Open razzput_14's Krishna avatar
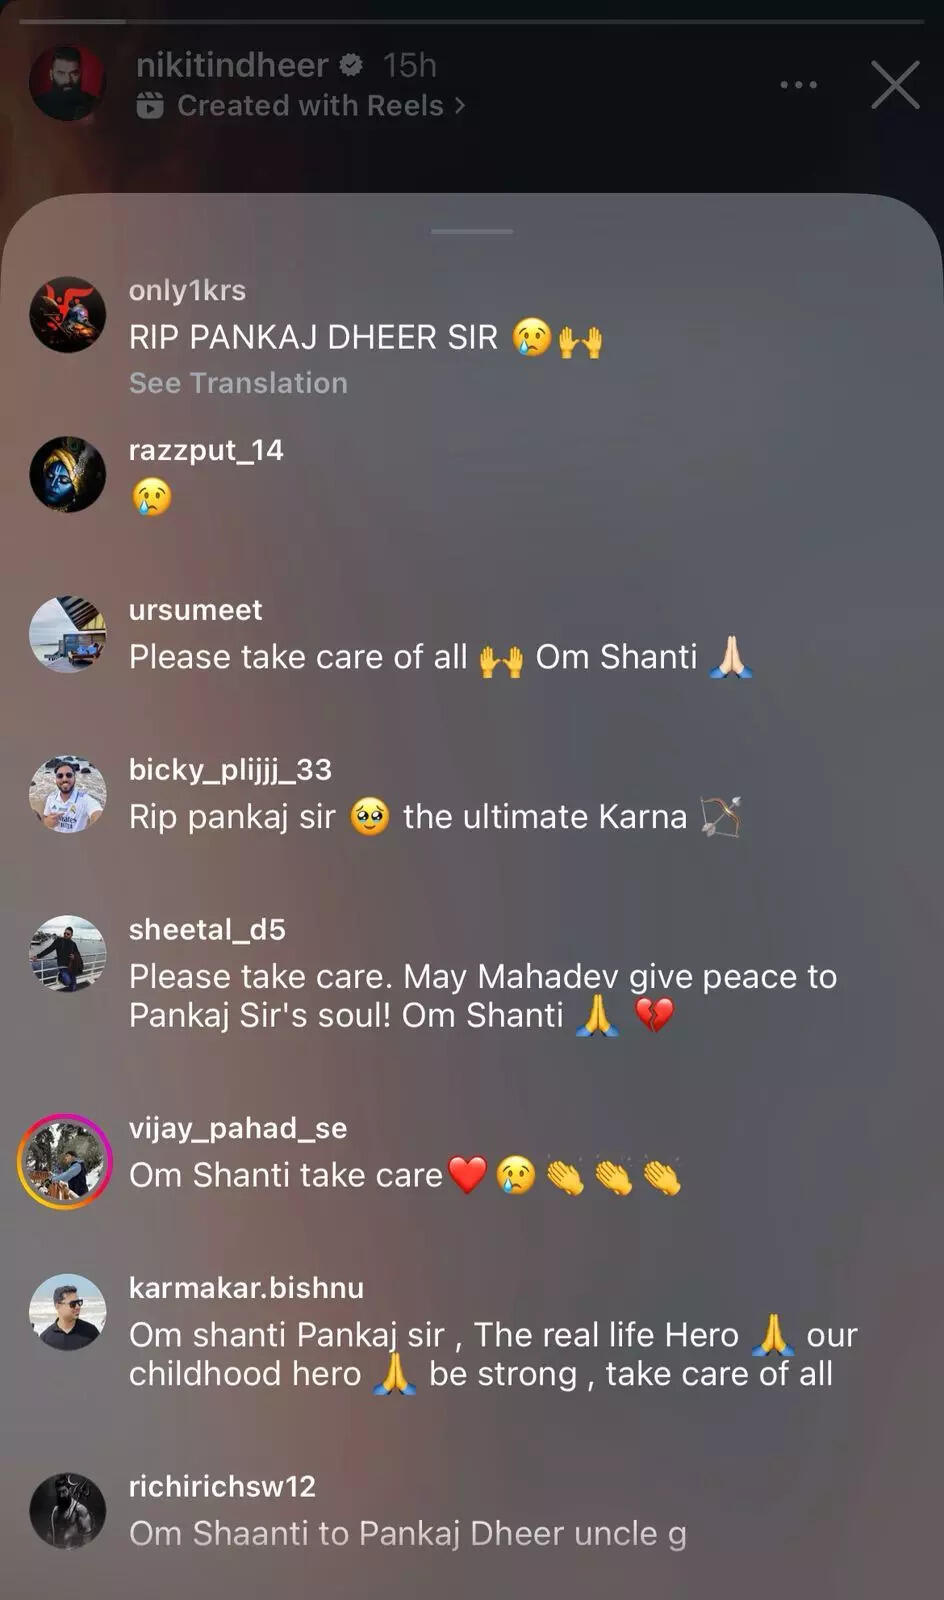The height and width of the screenshot is (1600, 944). pos(67,475)
